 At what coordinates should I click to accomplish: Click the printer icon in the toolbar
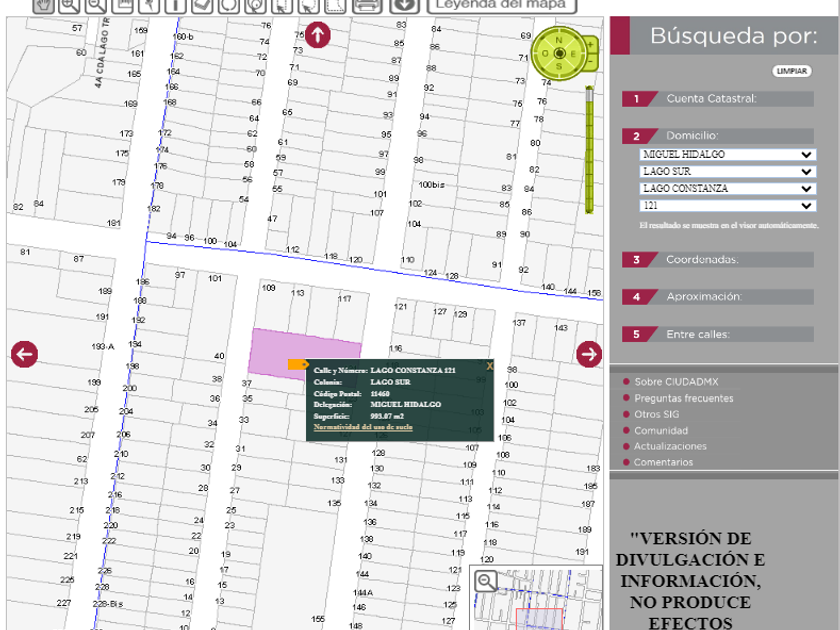[367, 5]
